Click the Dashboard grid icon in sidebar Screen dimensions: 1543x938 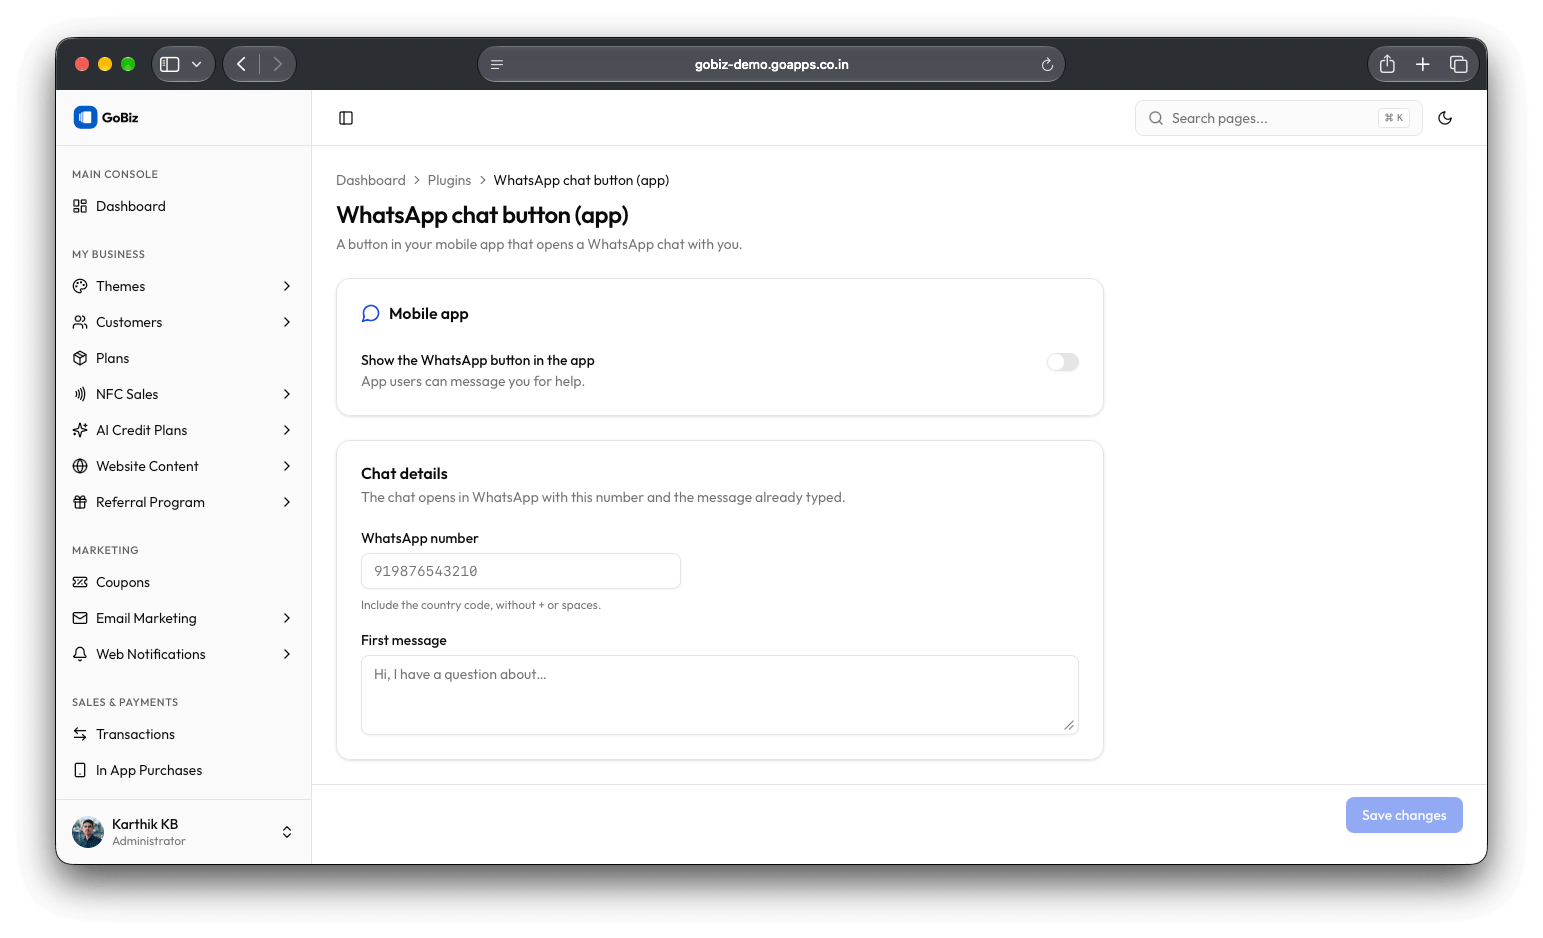click(x=80, y=206)
